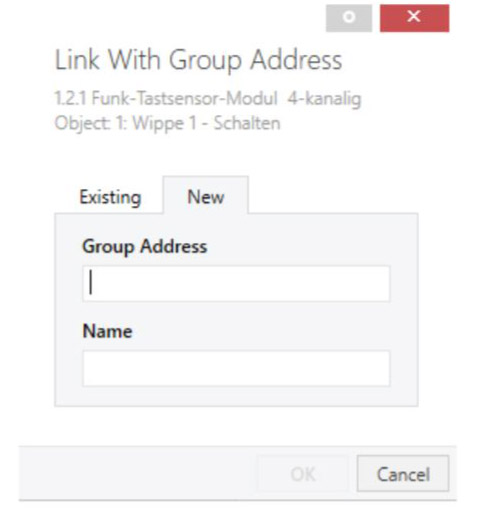Switch to the Existing tab
Screen dimensions: 482x514
click(x=110, y=197)
